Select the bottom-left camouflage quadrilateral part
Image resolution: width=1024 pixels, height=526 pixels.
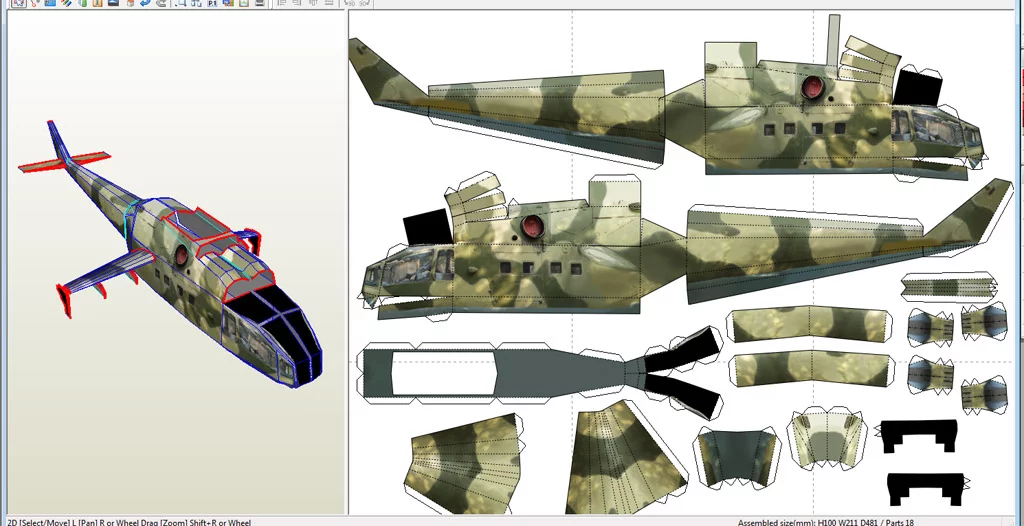click(x=464, y=462)
